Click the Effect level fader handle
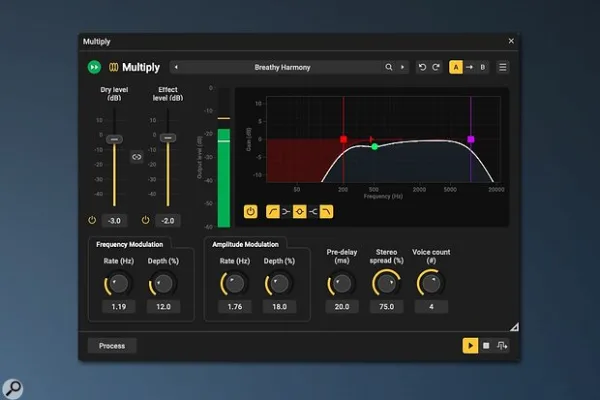Image resolution: width=600 pixels, height=400 pixels. (x=168, y=137)
